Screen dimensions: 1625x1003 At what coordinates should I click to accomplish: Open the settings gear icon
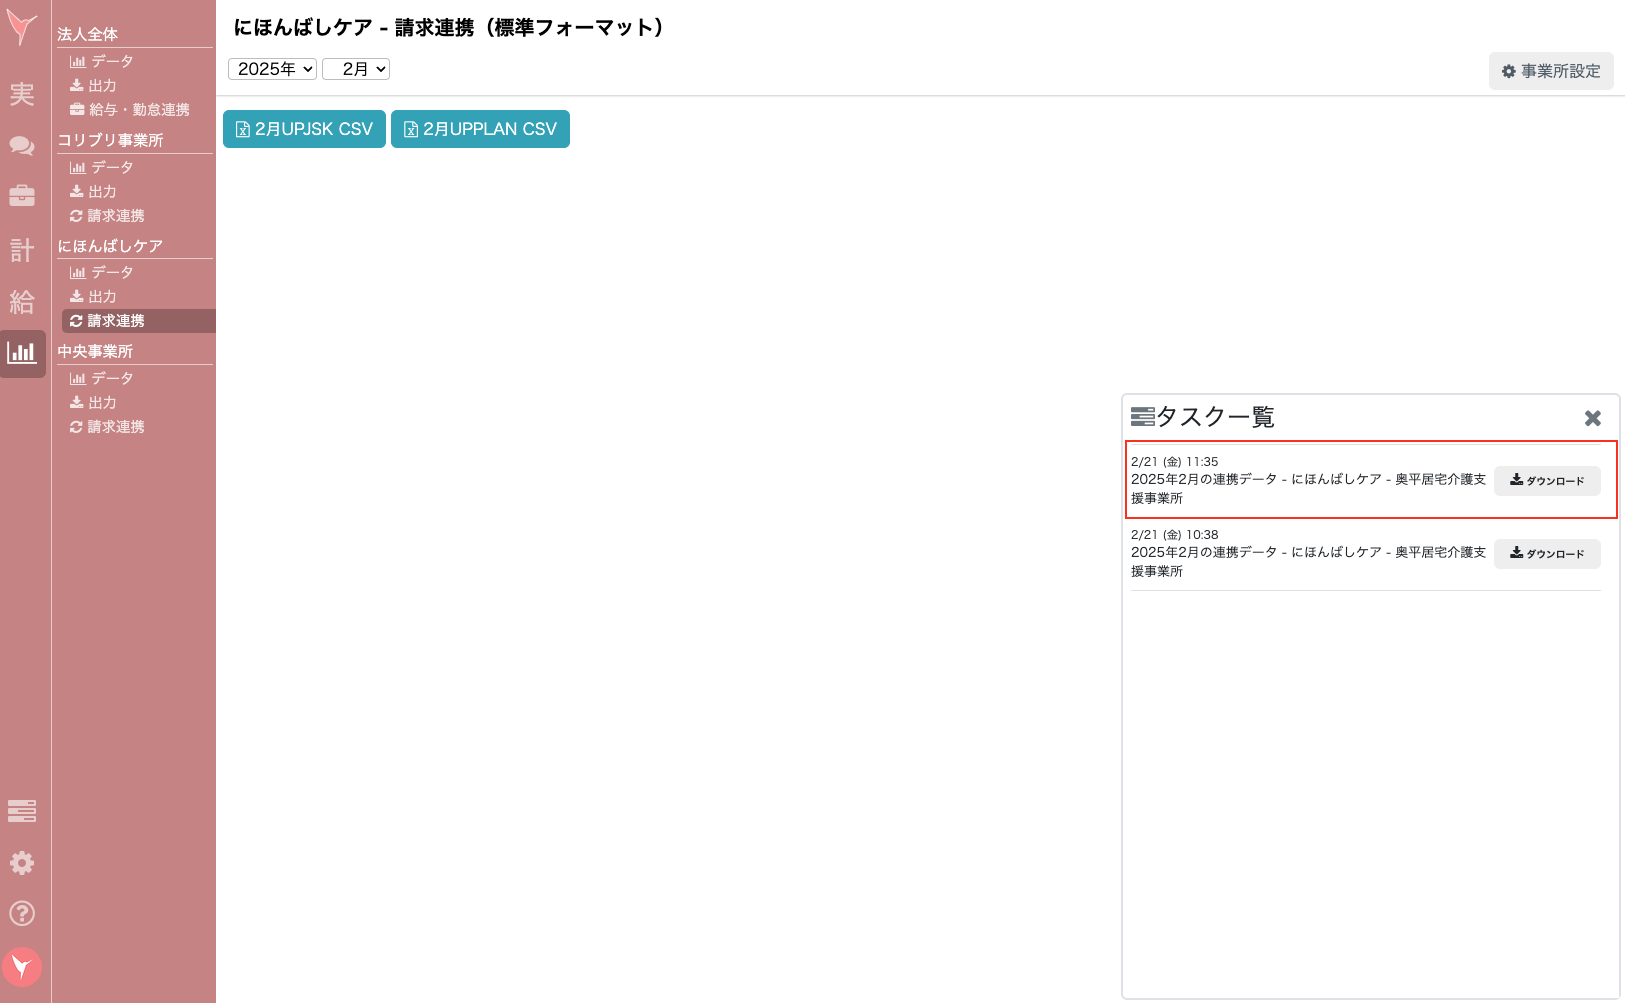[22, 862]
